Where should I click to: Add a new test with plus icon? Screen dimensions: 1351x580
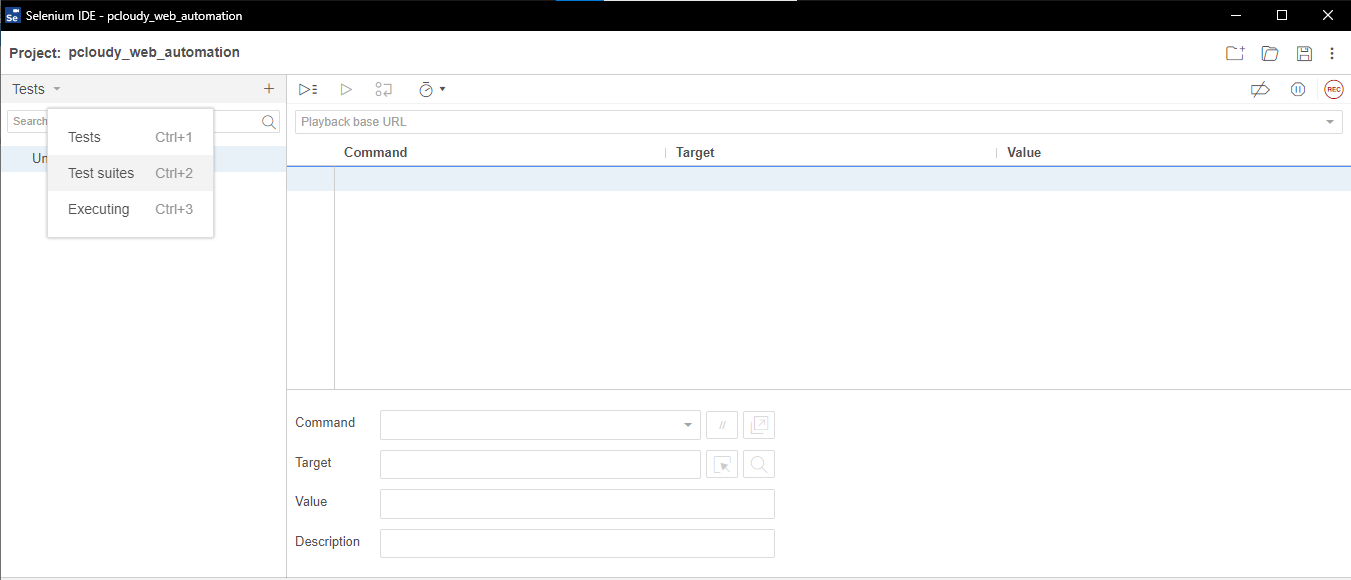(269, 89)
